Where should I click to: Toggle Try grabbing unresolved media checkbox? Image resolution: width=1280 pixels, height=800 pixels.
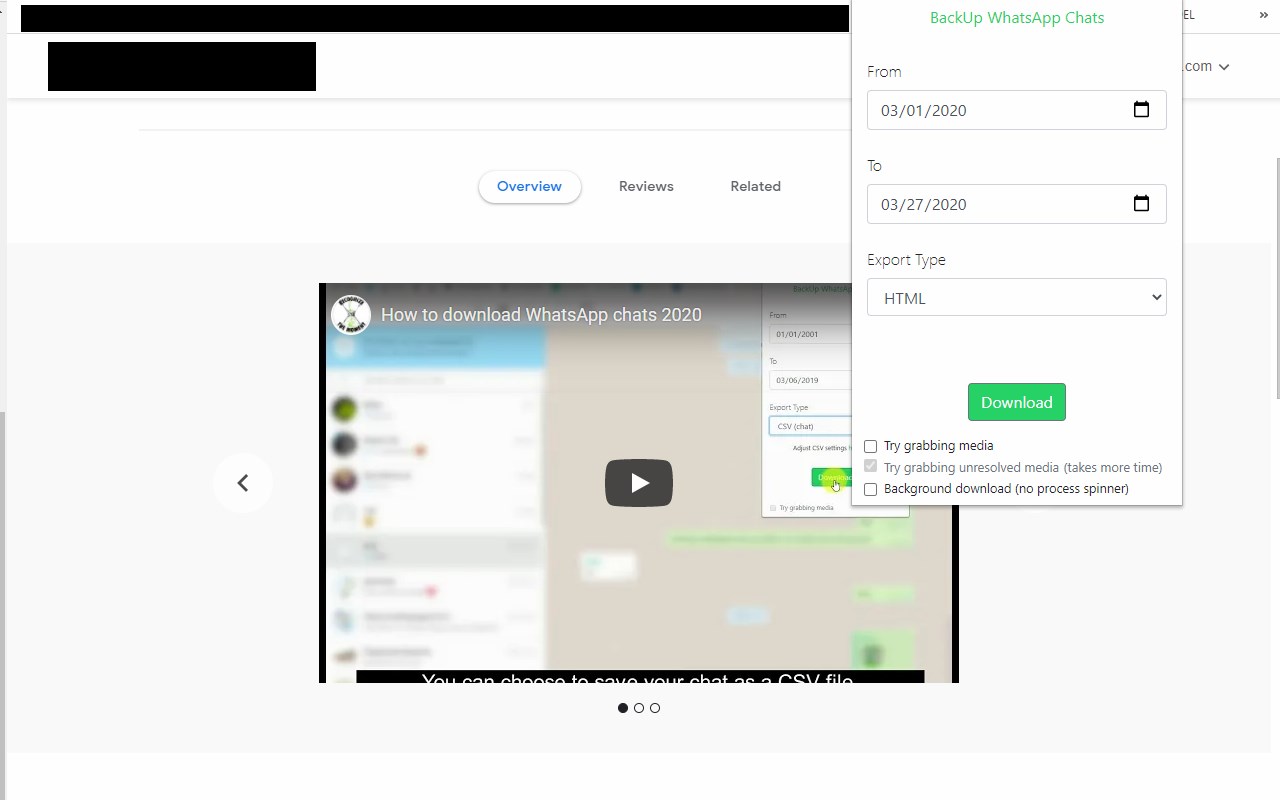(870, 467)
